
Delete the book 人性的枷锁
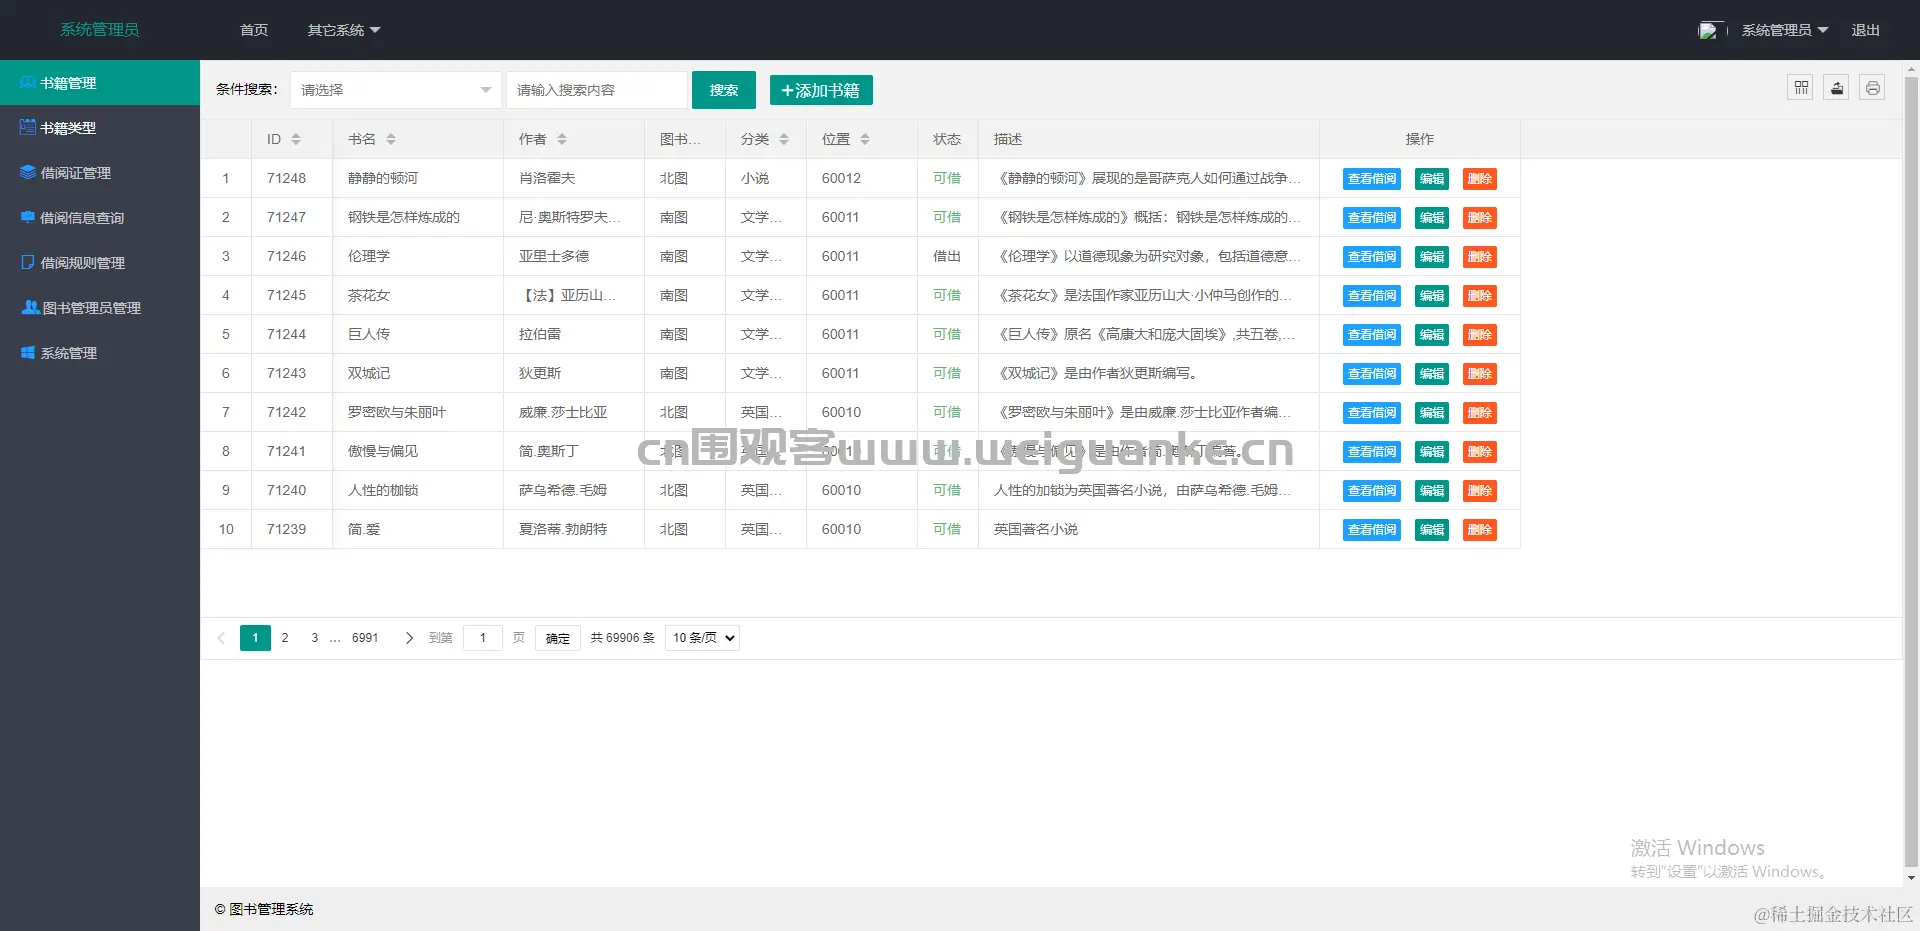coord(1480,491)
